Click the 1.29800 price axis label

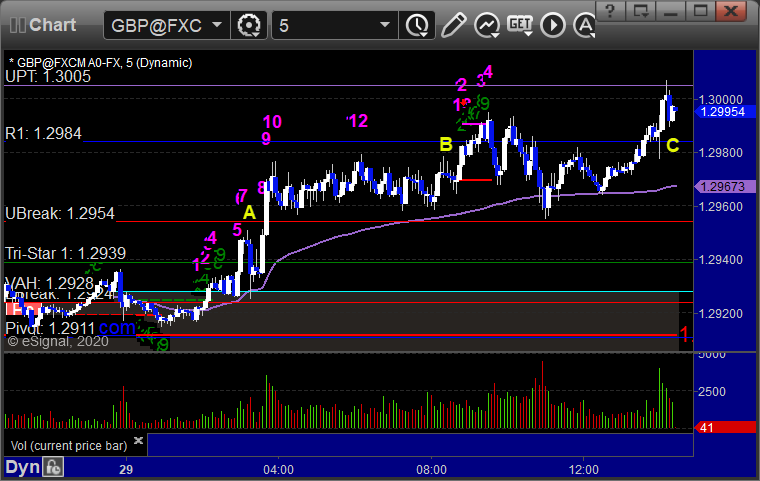coord(720,153)
